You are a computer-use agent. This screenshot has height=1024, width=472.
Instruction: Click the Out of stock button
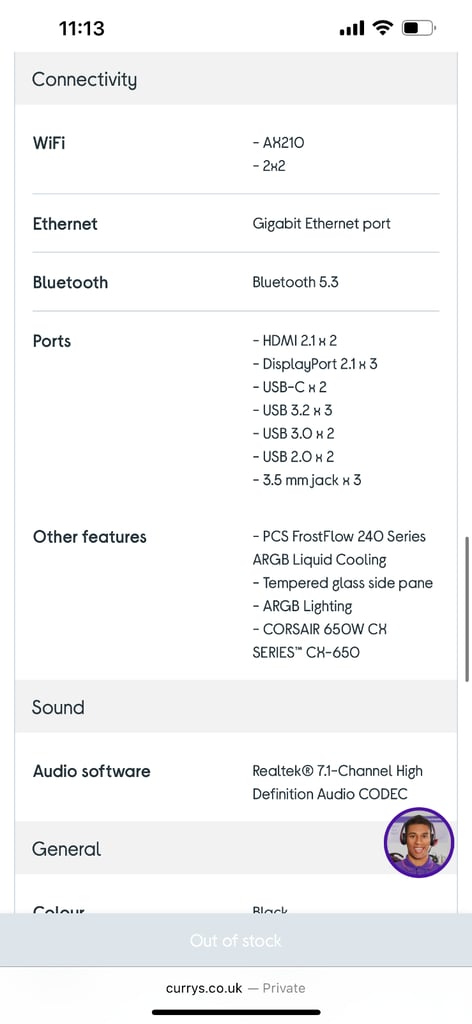(x=236, y=940)
